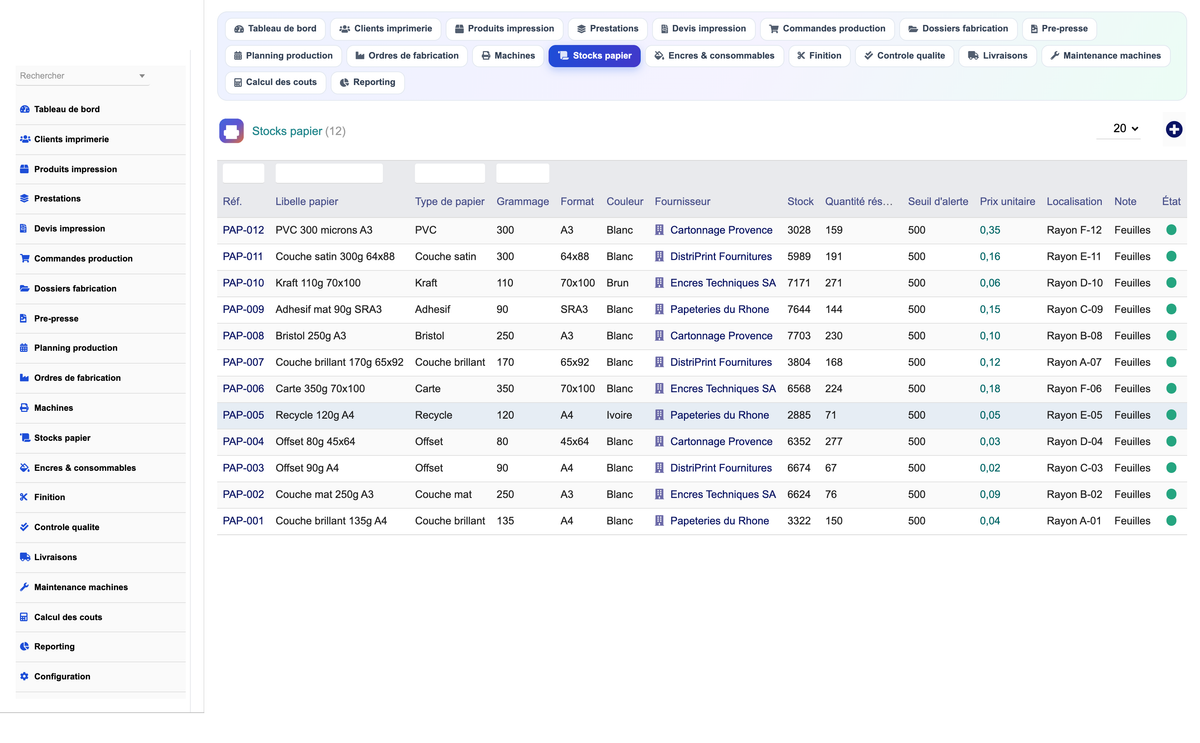Image resolution: width=1200 pixels, height=743 pixels.
Task: Click sidebar Machines printer icon
Action: tap(25, 408)
